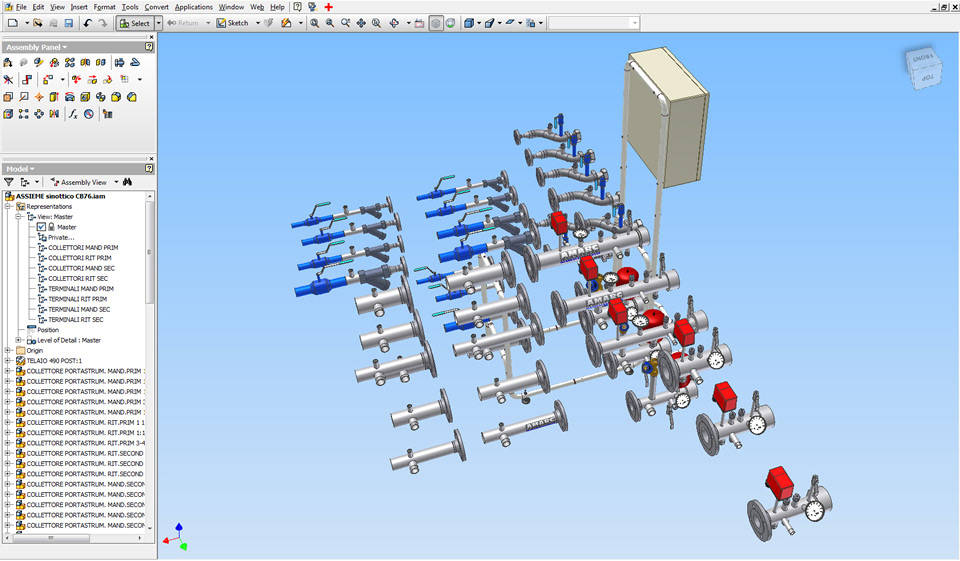
Task: Click the Undo arrow icon
Action: 87,23
